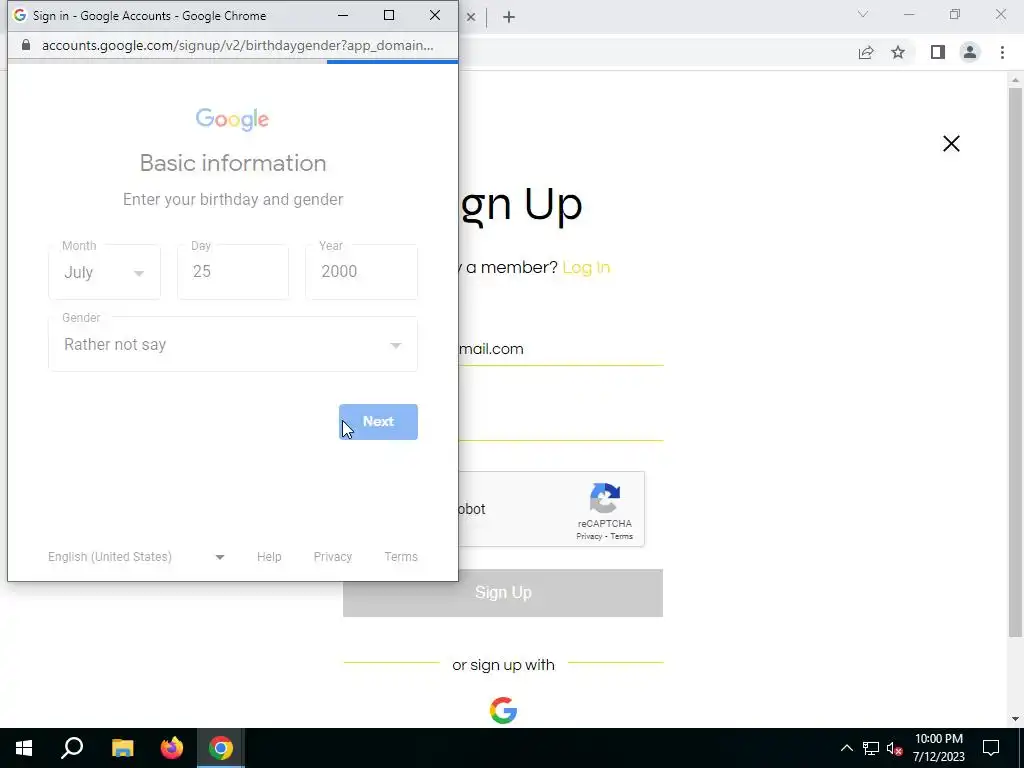Toggle Chrome side panel icon
This screenshot has width=1024, height=768.
click(938, 53)
